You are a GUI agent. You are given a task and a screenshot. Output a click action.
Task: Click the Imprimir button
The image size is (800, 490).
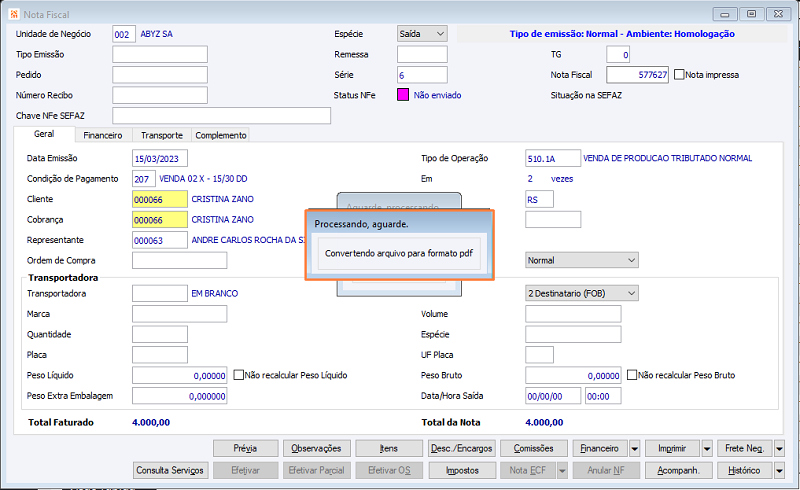(672, 449)
